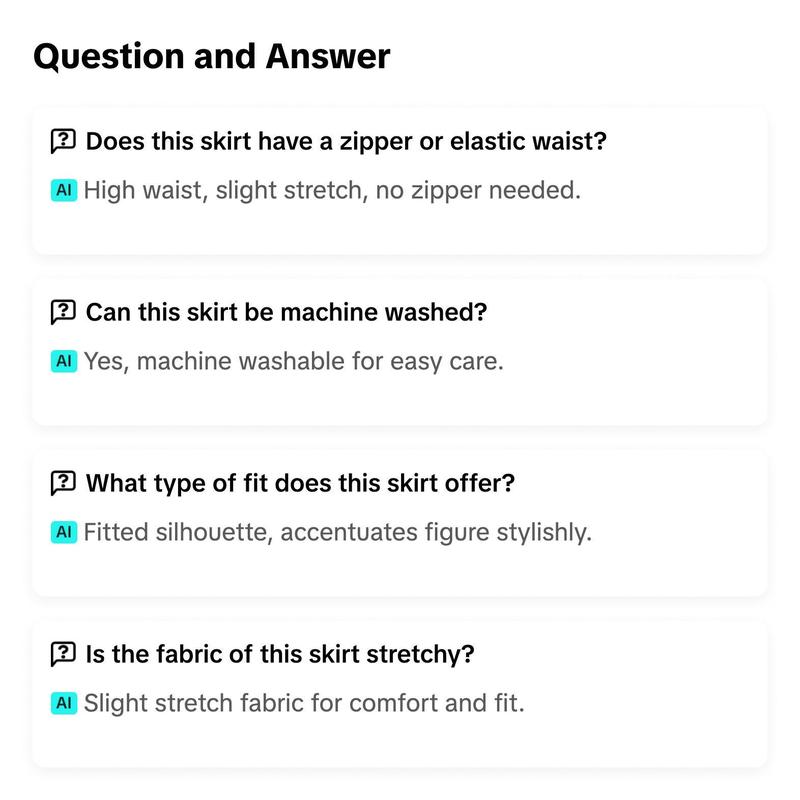Click the AI badge before 'Fitted silhouette'
The height and width of the screenshot is (800, 800).
pos(64,532)
